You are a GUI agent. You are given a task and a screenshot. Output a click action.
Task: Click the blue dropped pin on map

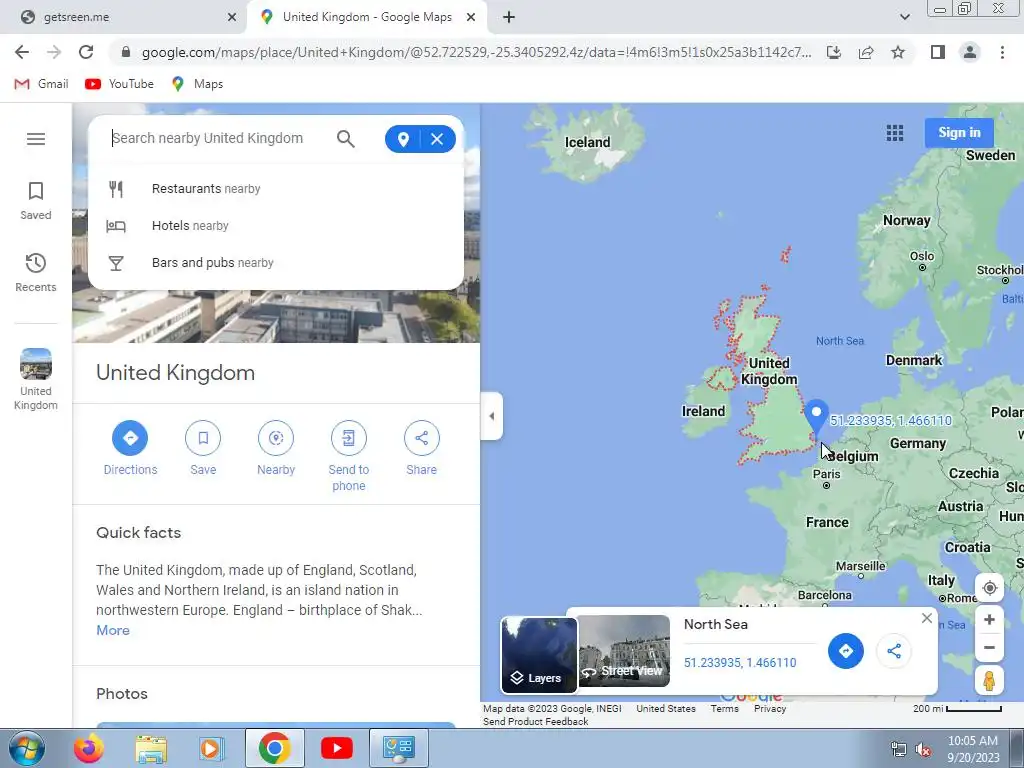[816, 418]
